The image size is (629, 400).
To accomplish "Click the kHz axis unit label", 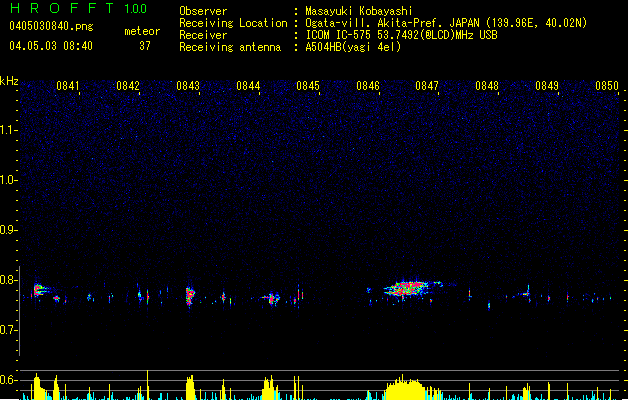I will [9, 81].
